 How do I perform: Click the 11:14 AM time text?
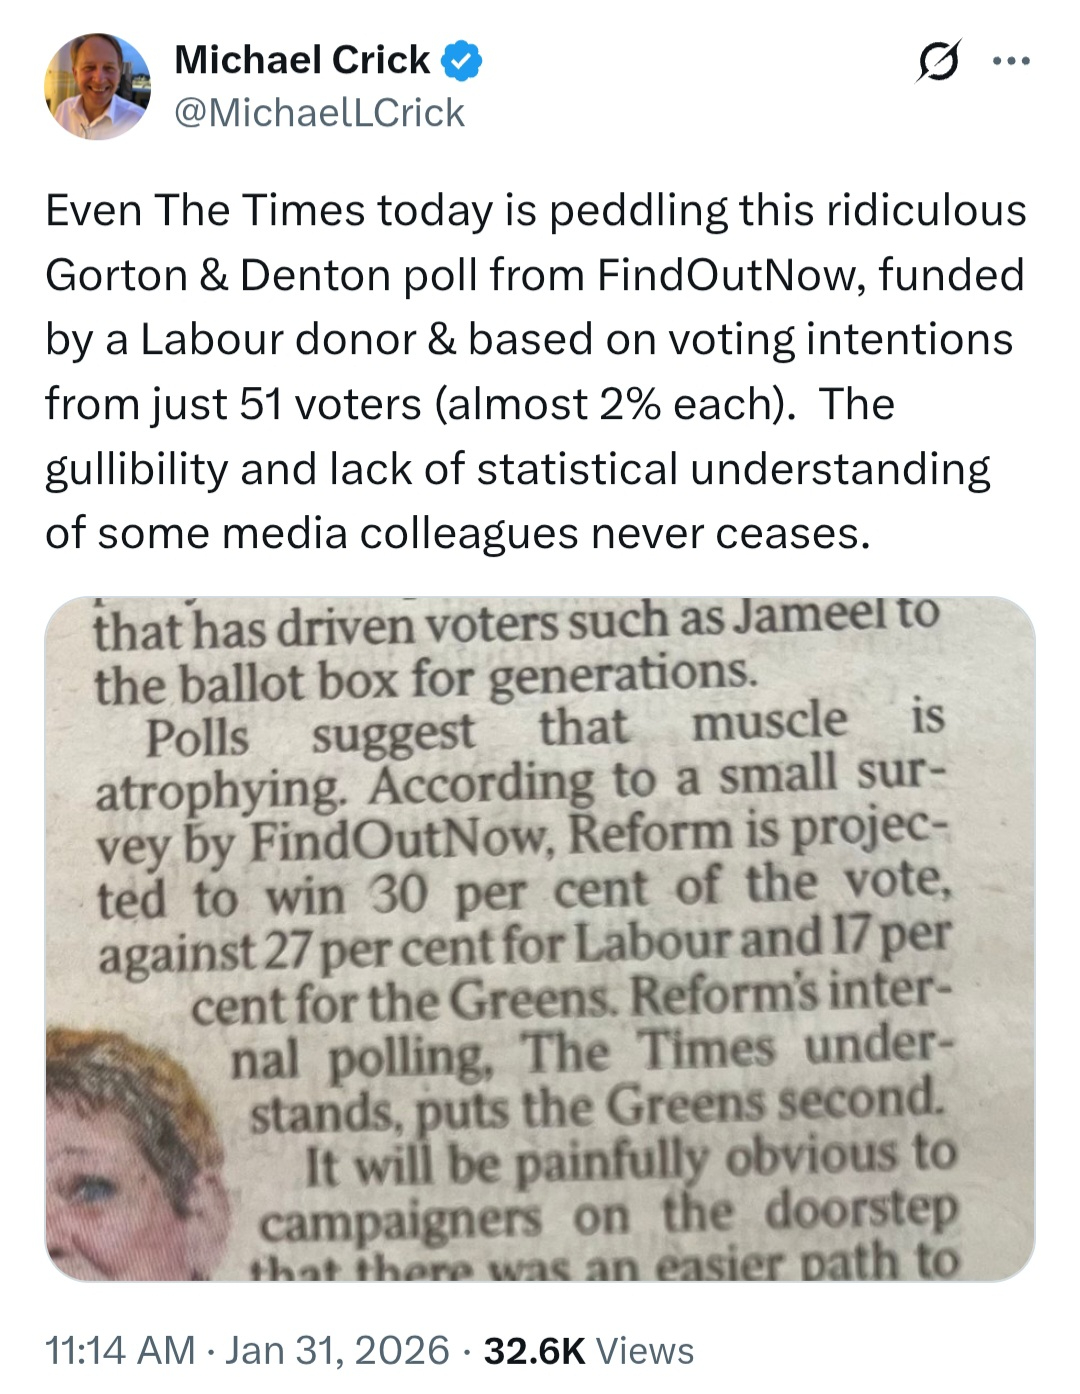click(120, 1350)
